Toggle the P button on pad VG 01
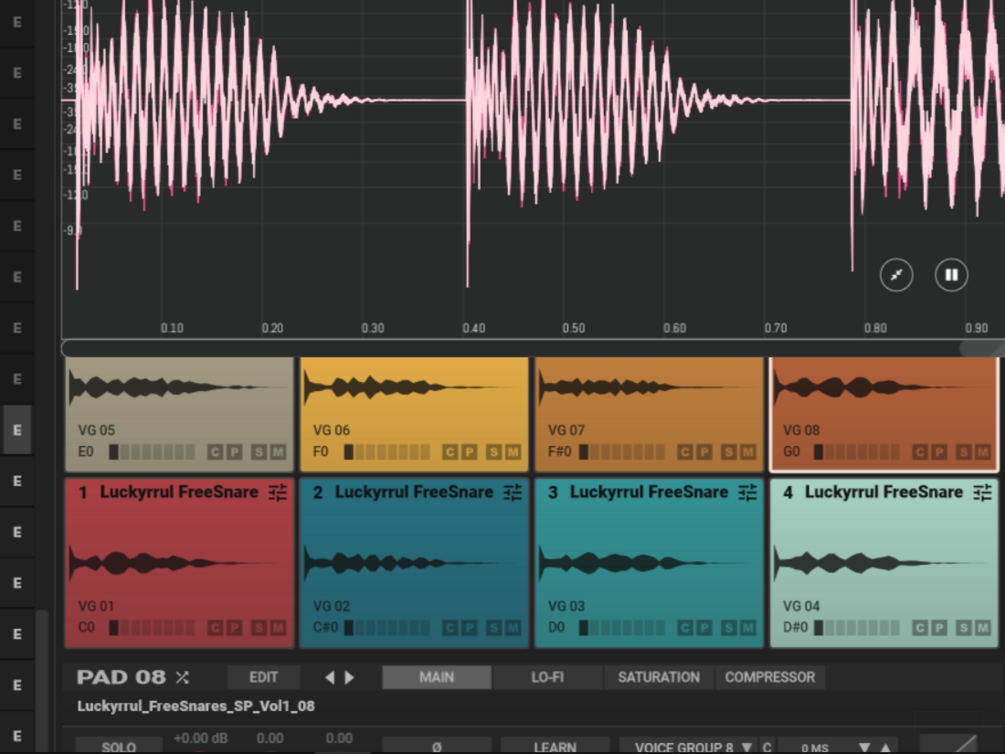The height and width of the screenshot is (754, 1005). tap(235, 628)
